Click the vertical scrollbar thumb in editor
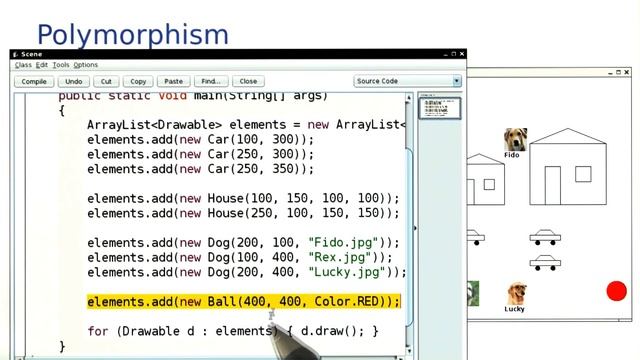 click(409, 237)
